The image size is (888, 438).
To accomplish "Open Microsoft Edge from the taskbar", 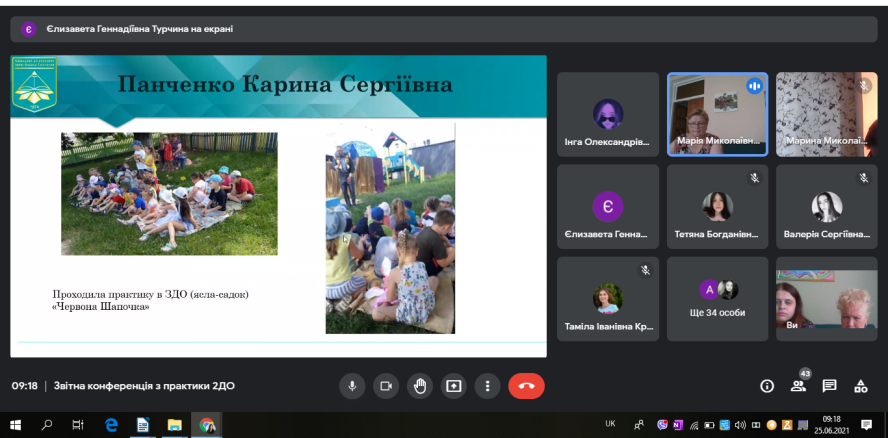I will (x=112, y=425).
